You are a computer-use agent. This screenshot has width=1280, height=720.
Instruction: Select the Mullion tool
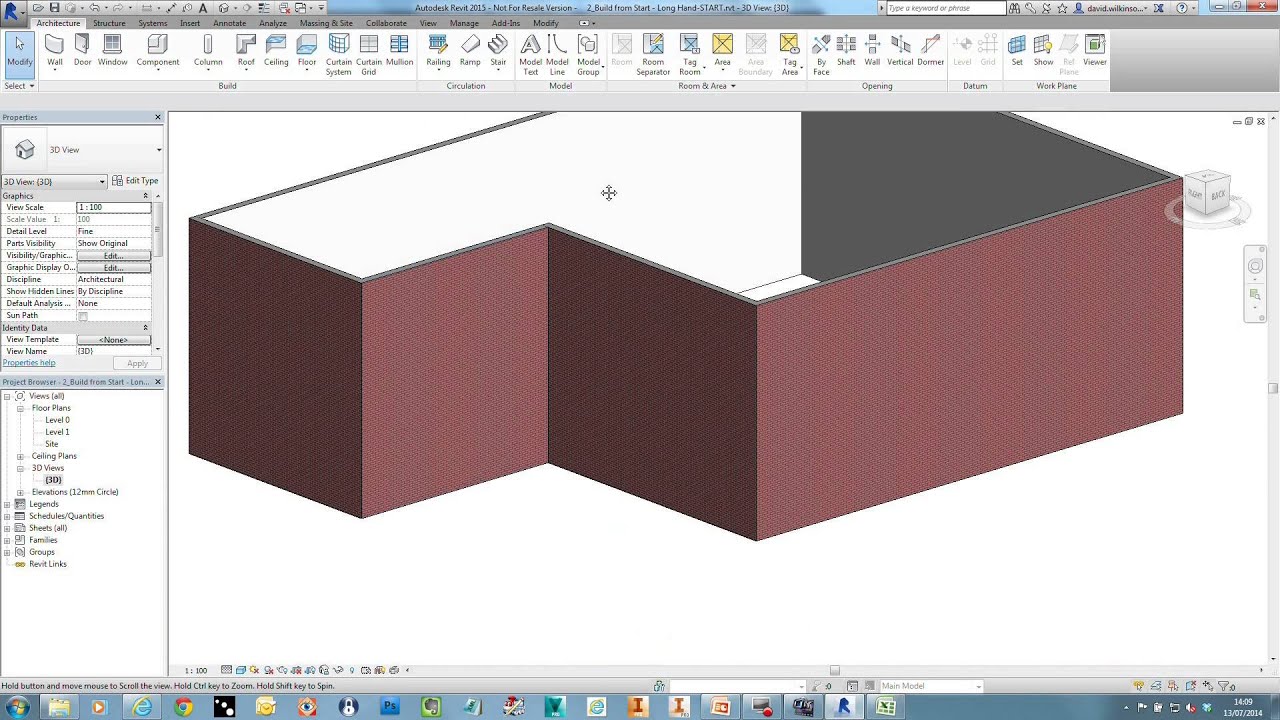(x=399, y=52)
